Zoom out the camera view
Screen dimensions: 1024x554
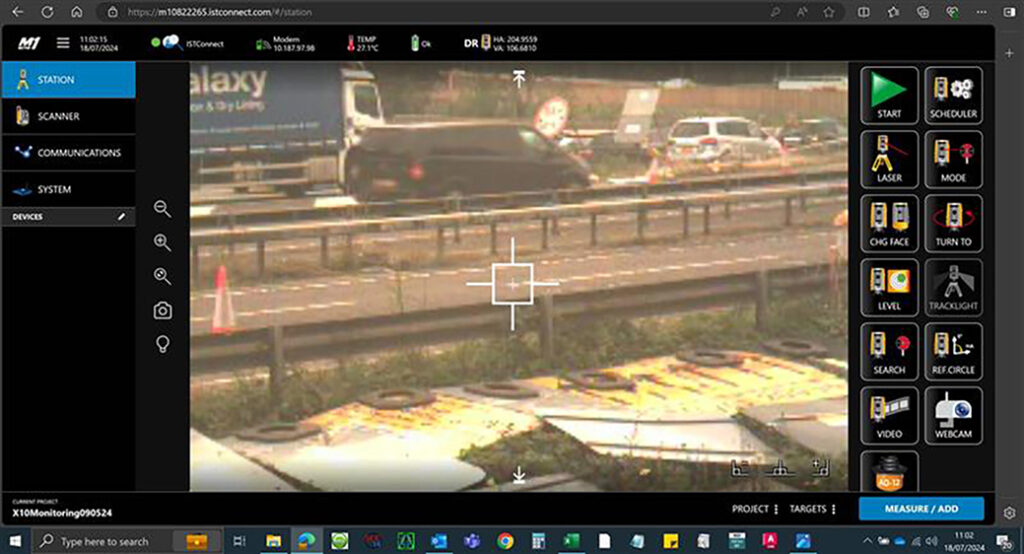click(162, 208)
